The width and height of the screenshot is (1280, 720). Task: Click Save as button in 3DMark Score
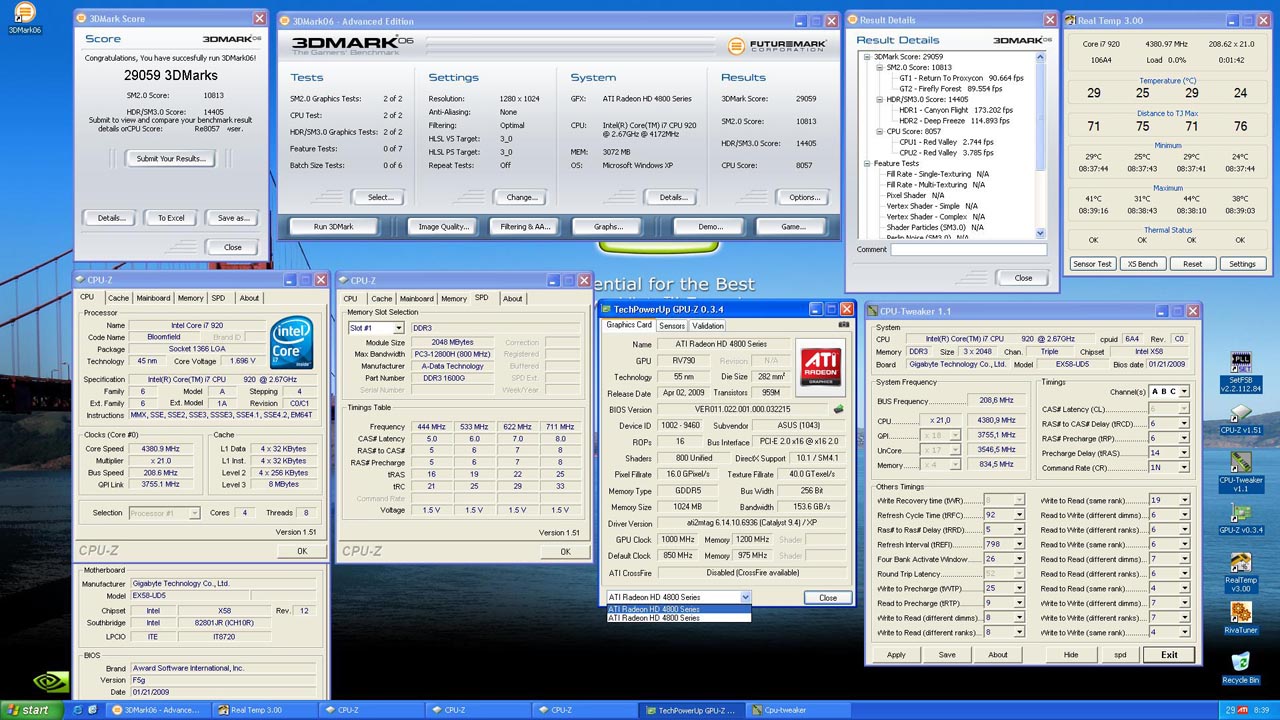coord(232,218)
